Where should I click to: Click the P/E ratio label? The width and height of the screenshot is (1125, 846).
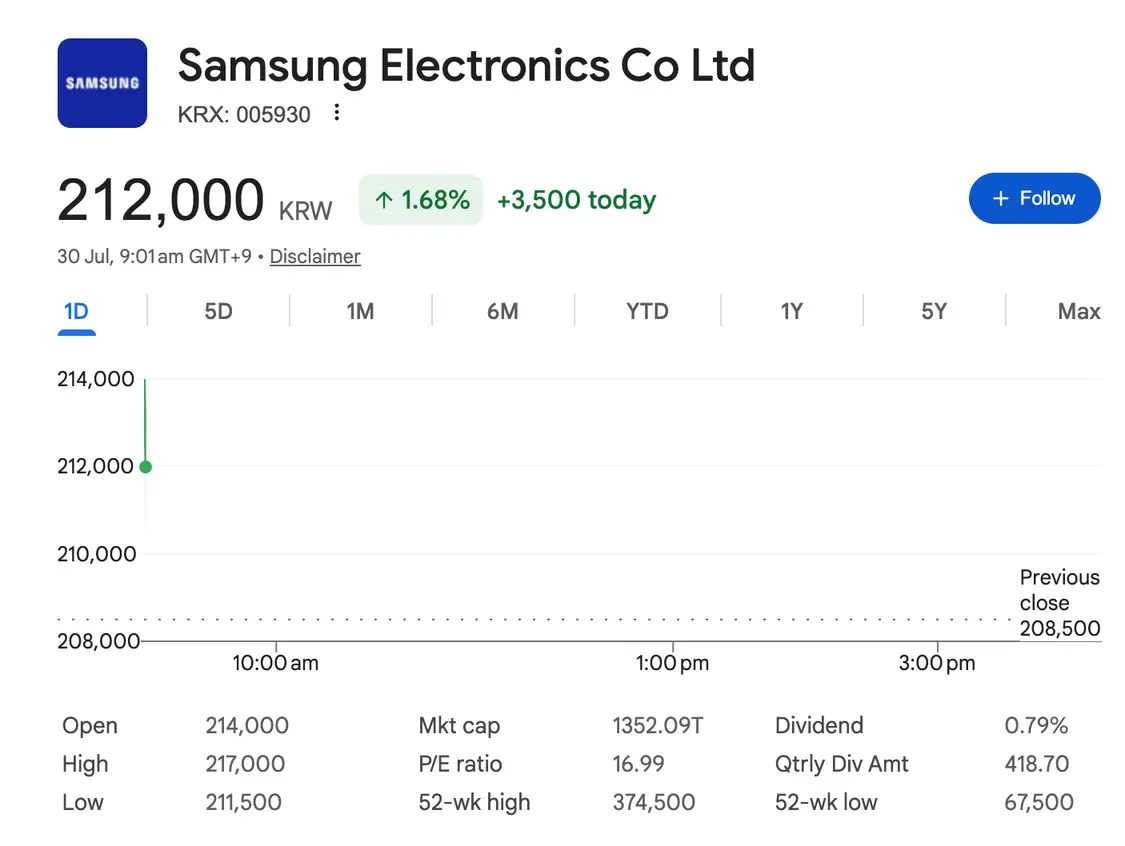(x=460, y=764)
